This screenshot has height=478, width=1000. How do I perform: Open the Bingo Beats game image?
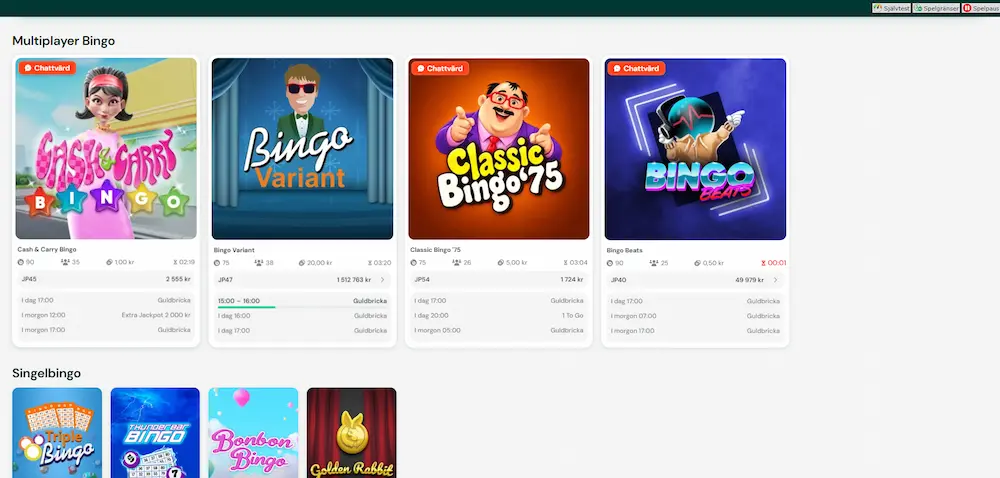pos(695,148)
